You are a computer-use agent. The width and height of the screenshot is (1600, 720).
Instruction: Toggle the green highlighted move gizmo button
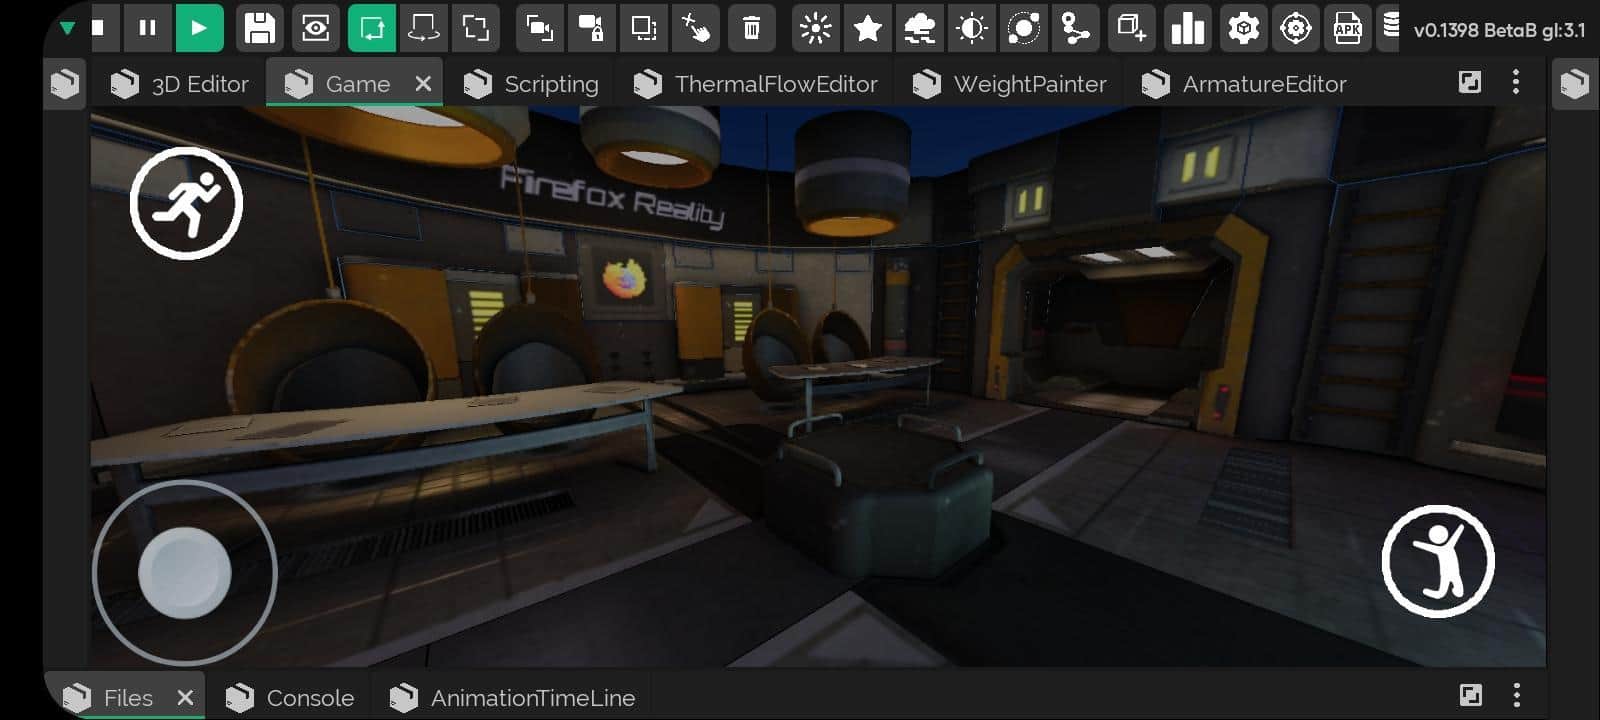(x=371, y=28)
